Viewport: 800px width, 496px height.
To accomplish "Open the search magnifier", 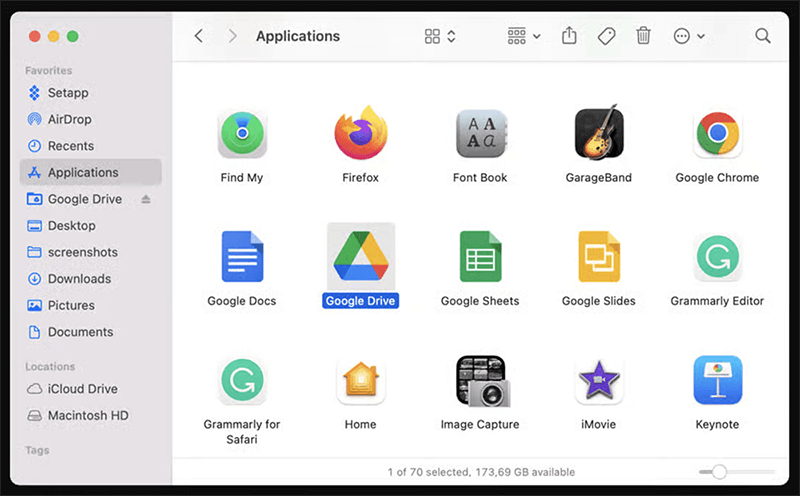I will tap(763, 36).
